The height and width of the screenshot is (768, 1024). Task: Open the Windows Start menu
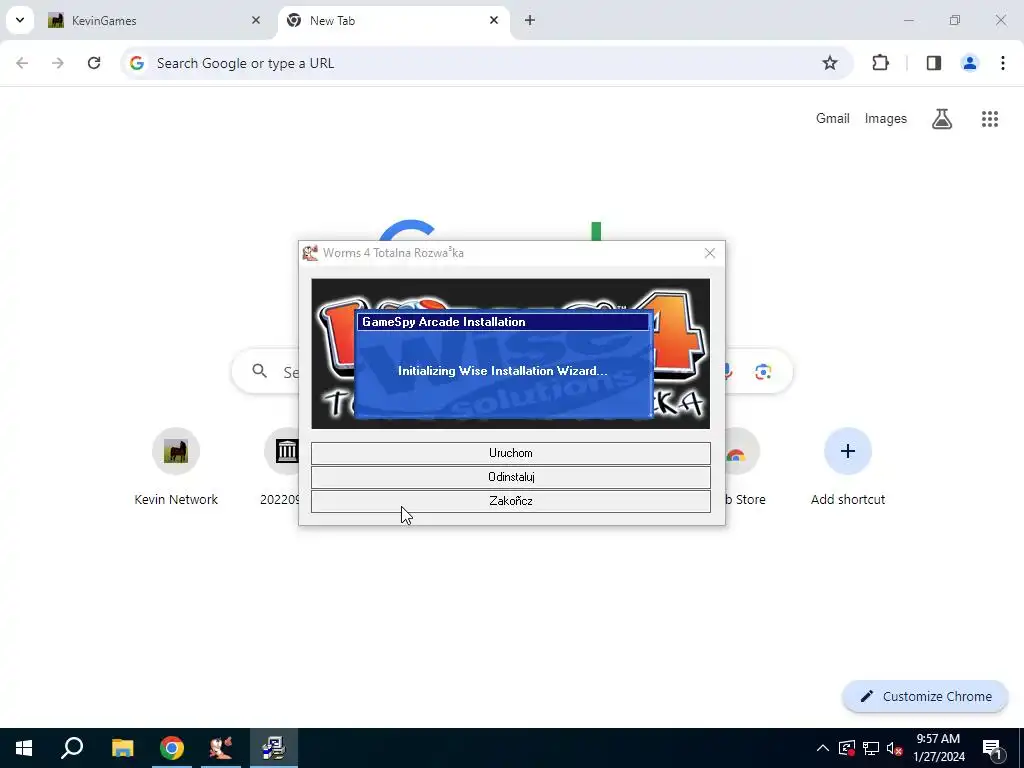tap(24, 748)
